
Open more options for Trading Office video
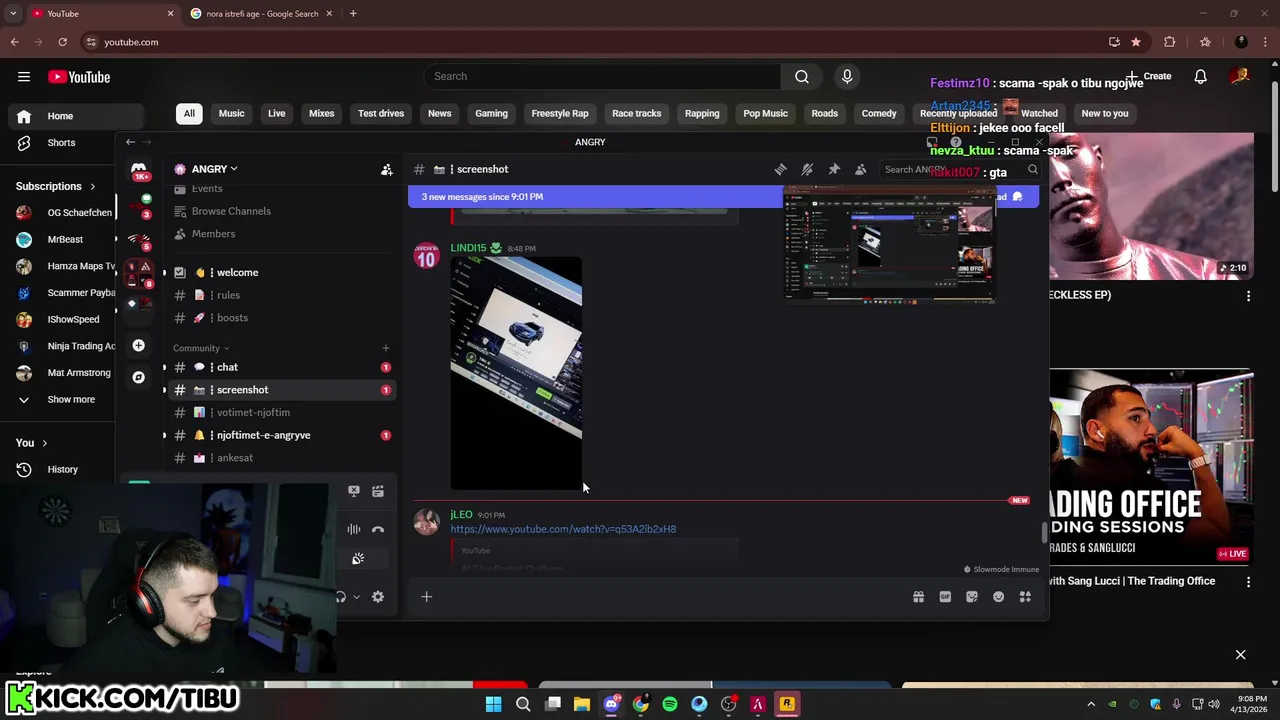[1248, 581]
